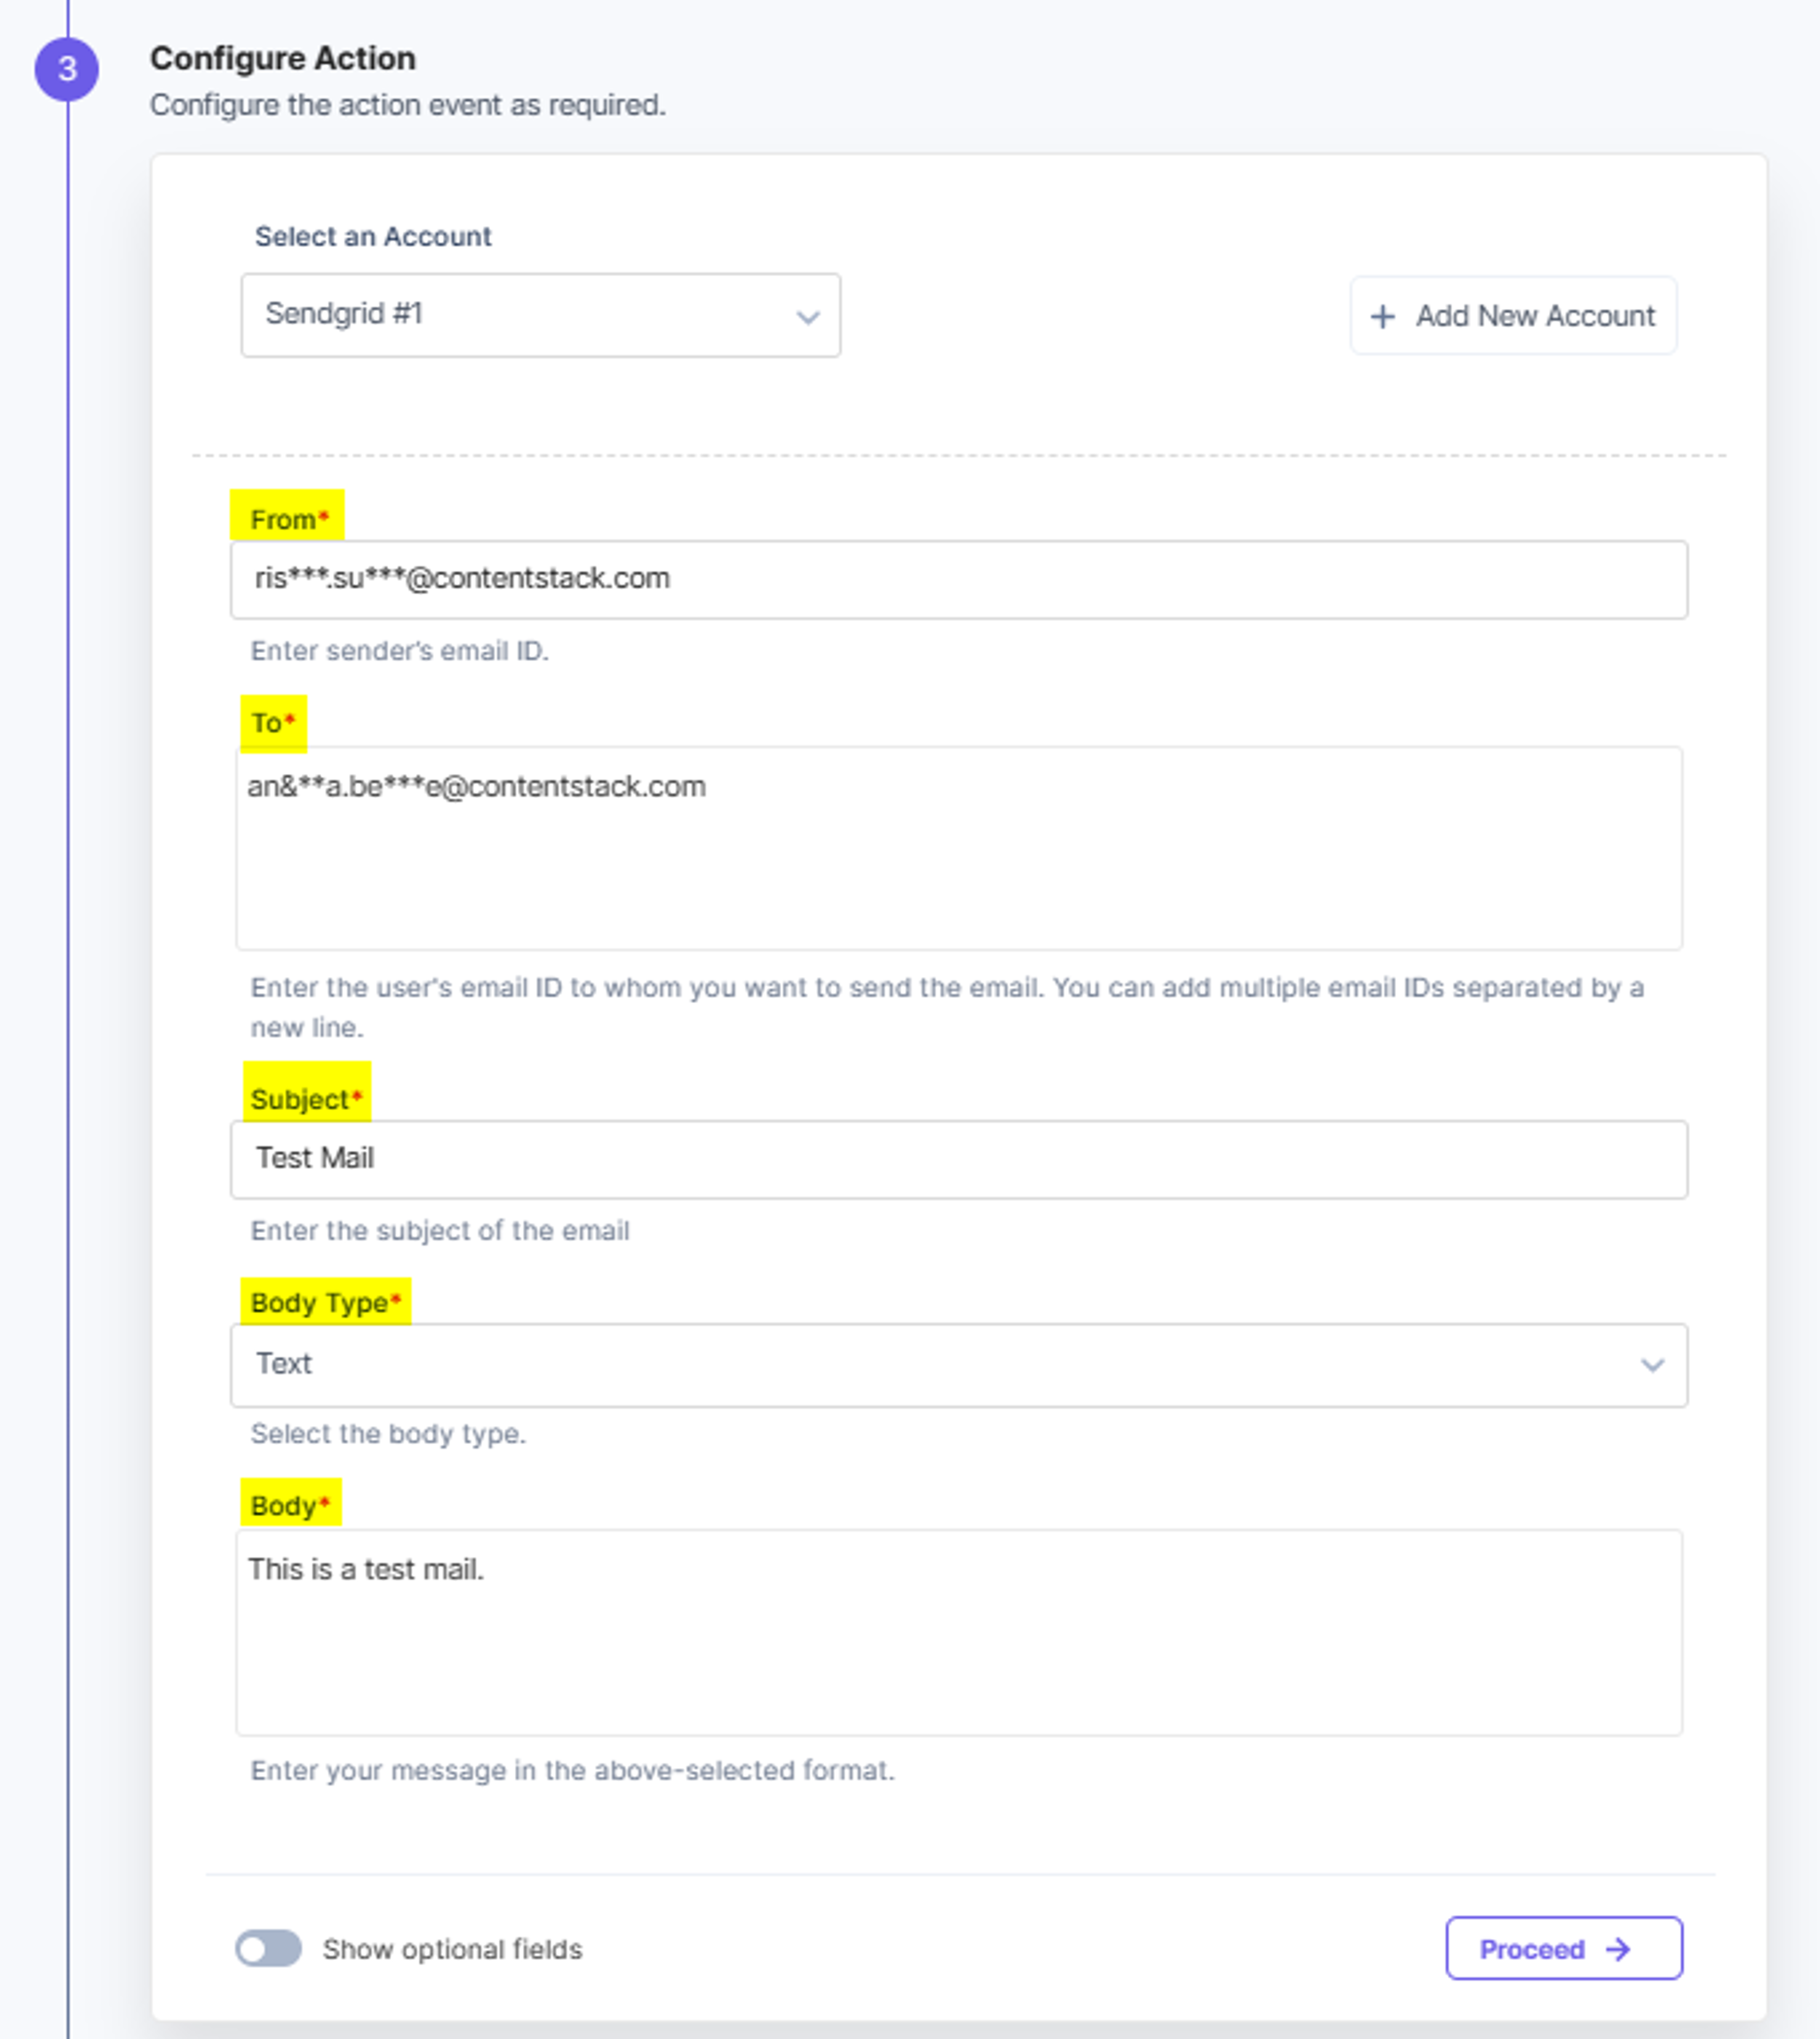Viewport: 1820px width, 2039px height.
Task: Click the Proceed button
Action: (1564, 1948)
